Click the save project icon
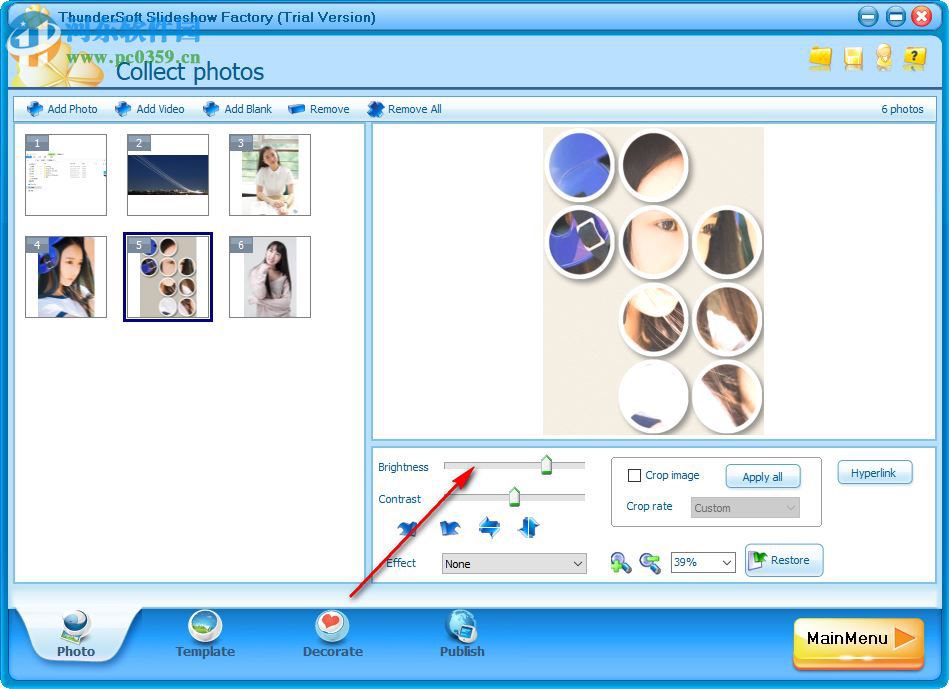This screenshot has width=949, height=689. coord(852,59)
